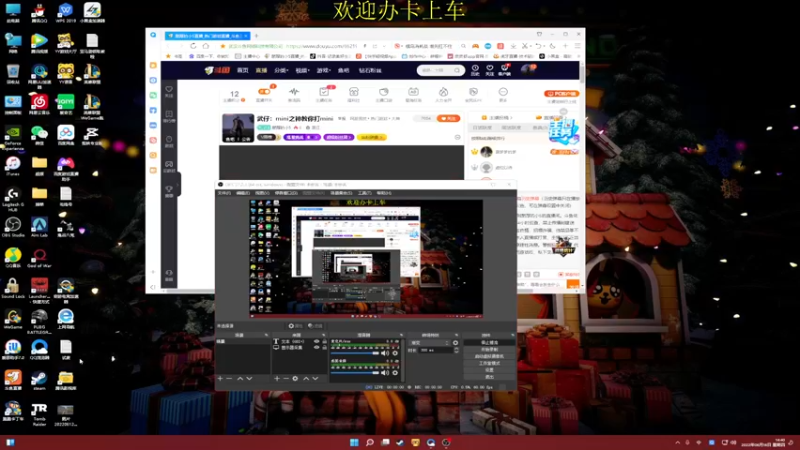Enable 工作室模式 in OBS controls
Viewport: 800px width, 450px height.
[490, 363]
